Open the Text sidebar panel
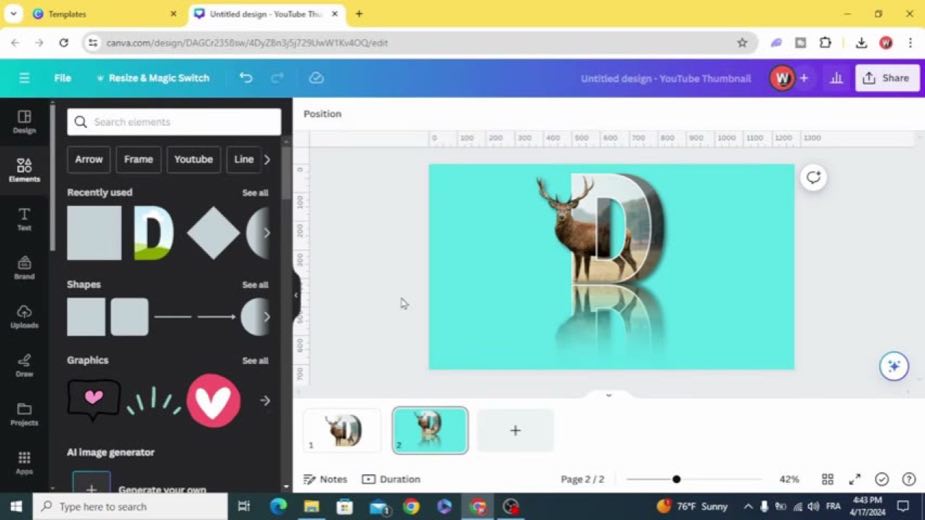This screenshot has height=520, width=925. [24, 219]
